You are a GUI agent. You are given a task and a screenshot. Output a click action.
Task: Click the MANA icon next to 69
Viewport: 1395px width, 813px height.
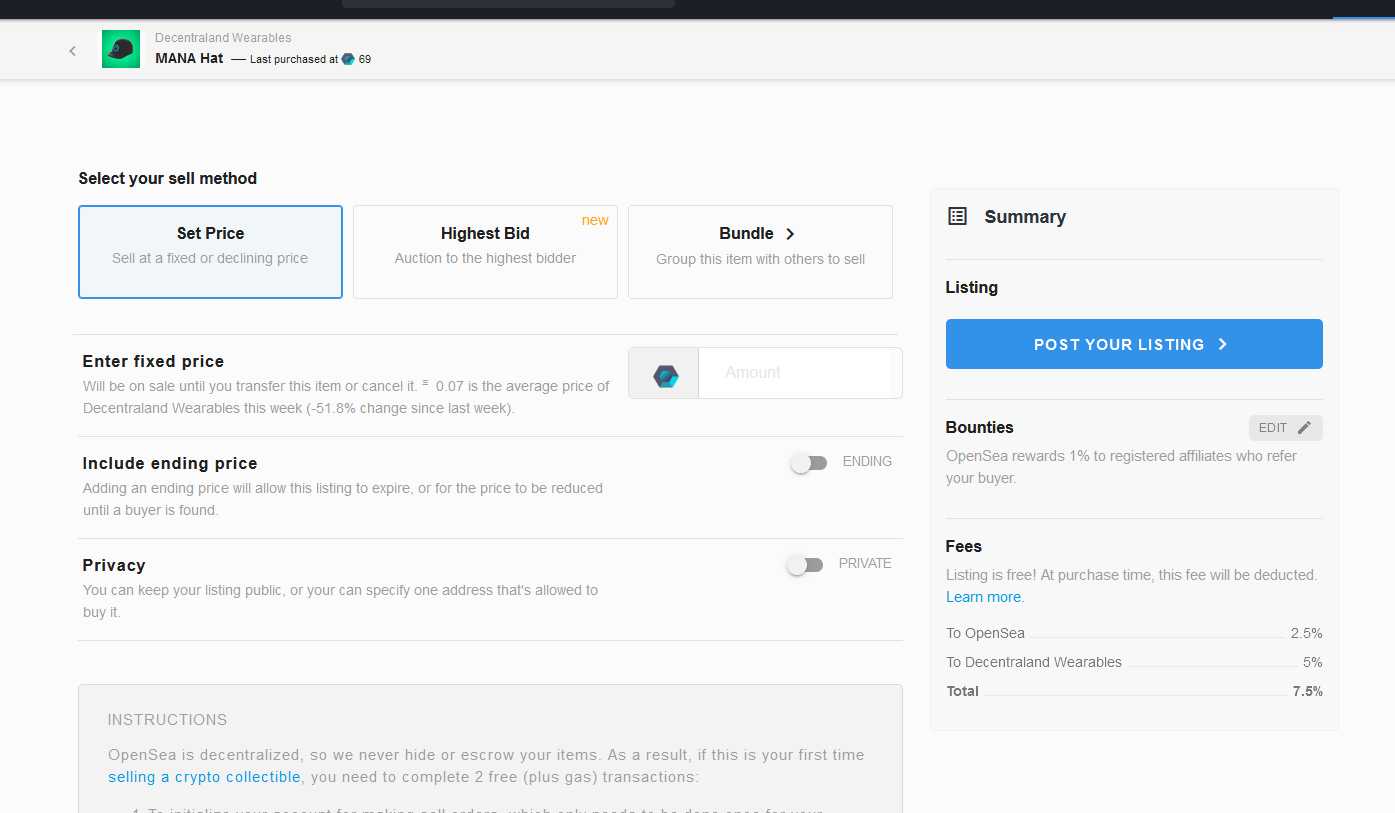click(348, 59)
